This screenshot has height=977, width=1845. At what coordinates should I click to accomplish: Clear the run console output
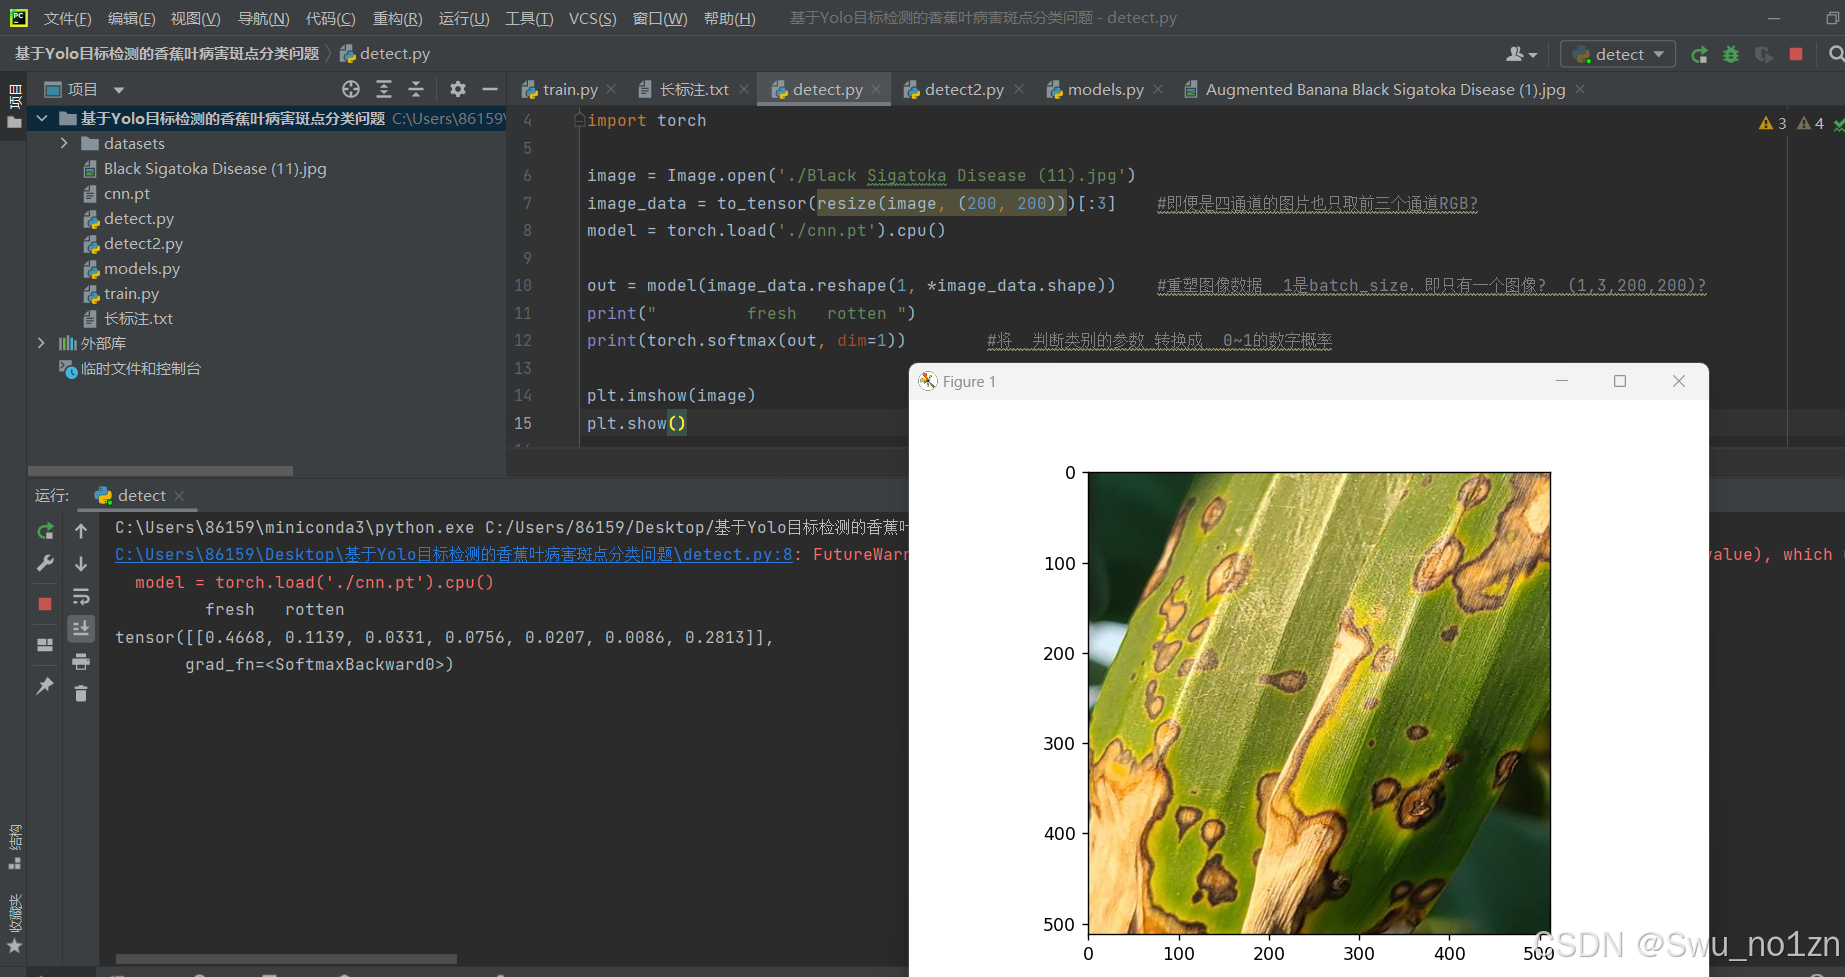point(81,693)
